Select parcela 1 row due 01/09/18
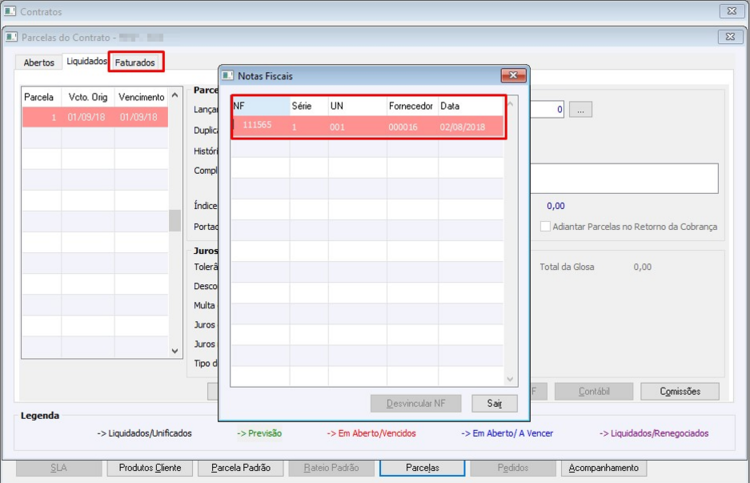This screenshot has width=750, height=483. [95, 117]
